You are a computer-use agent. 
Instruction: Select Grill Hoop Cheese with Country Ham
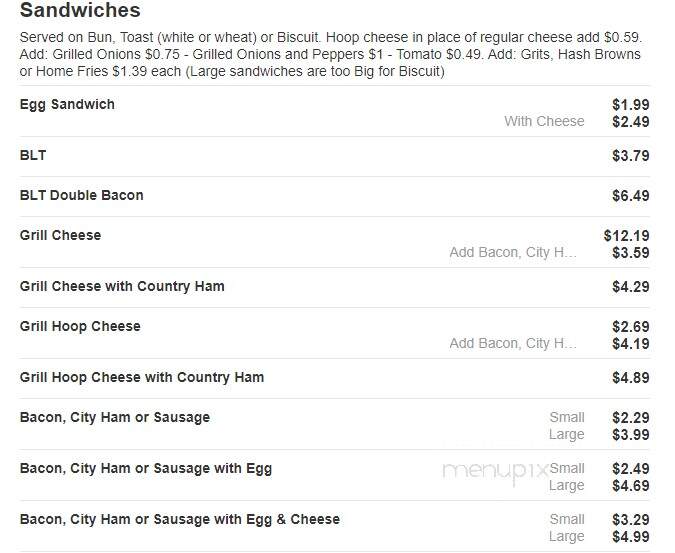click(x=142, y=377)
